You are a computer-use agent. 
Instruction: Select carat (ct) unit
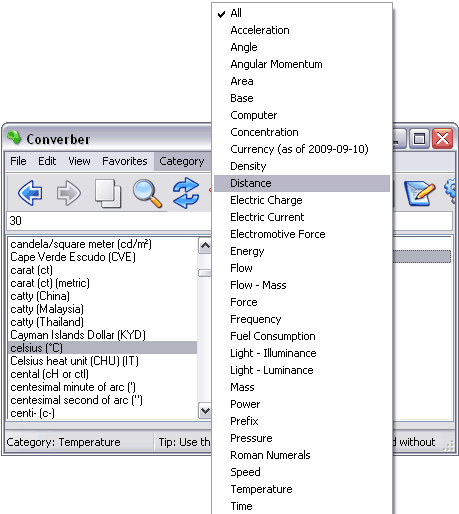[102, 270]
